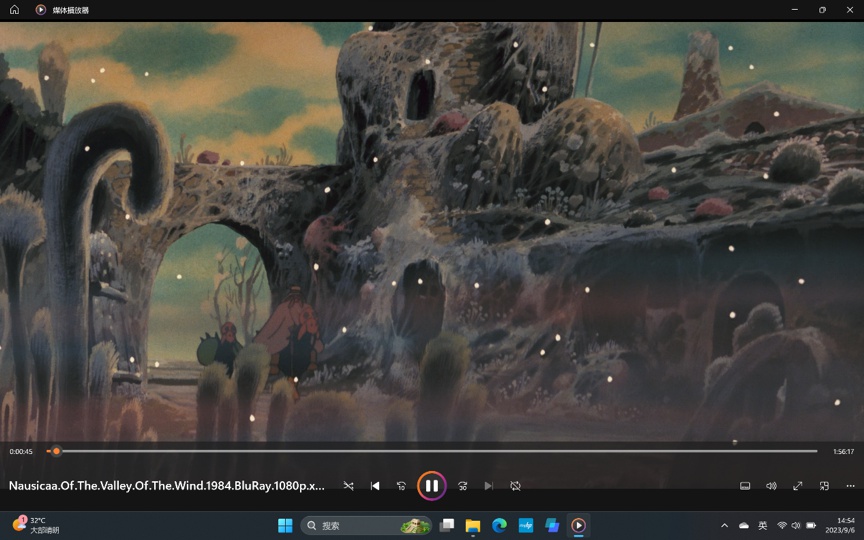Click the system tray speaker icon
The image size is (864, 540).
point(796,526)
